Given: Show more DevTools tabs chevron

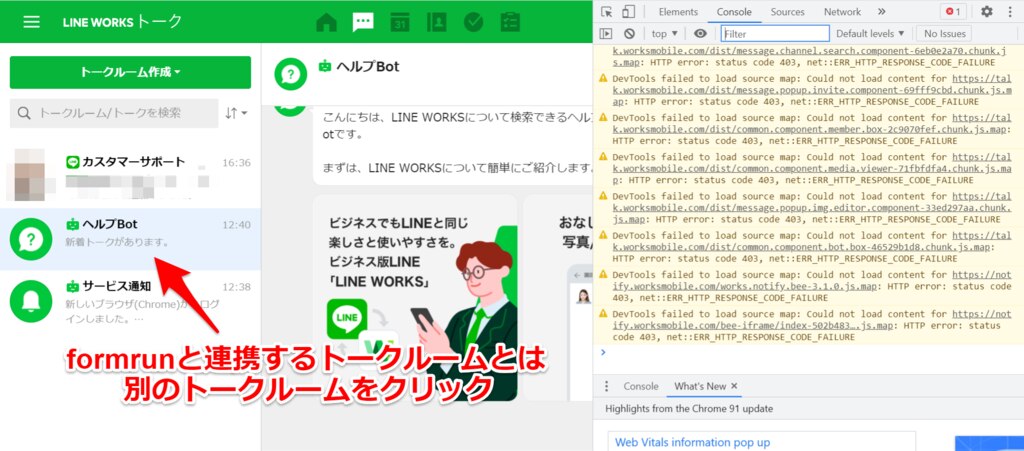Looking at the screenshot, I should pyautogui.click(x=882, y=12).
